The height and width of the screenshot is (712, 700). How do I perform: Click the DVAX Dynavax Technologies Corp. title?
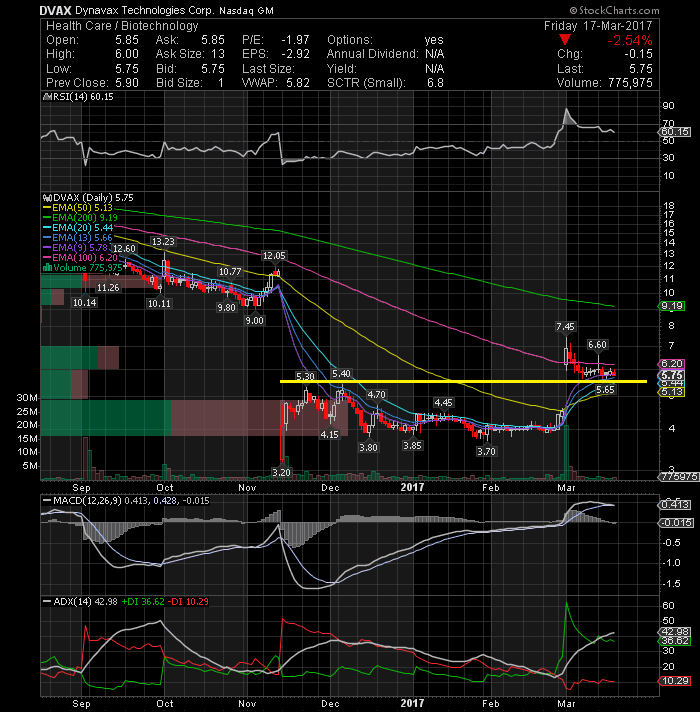coord(128,10)
